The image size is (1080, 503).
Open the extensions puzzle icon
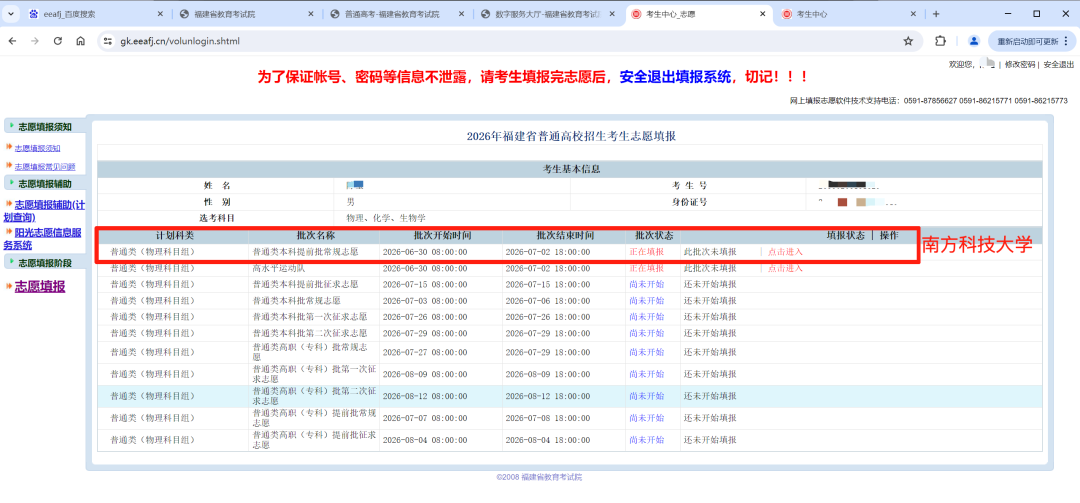coord(941,41)
